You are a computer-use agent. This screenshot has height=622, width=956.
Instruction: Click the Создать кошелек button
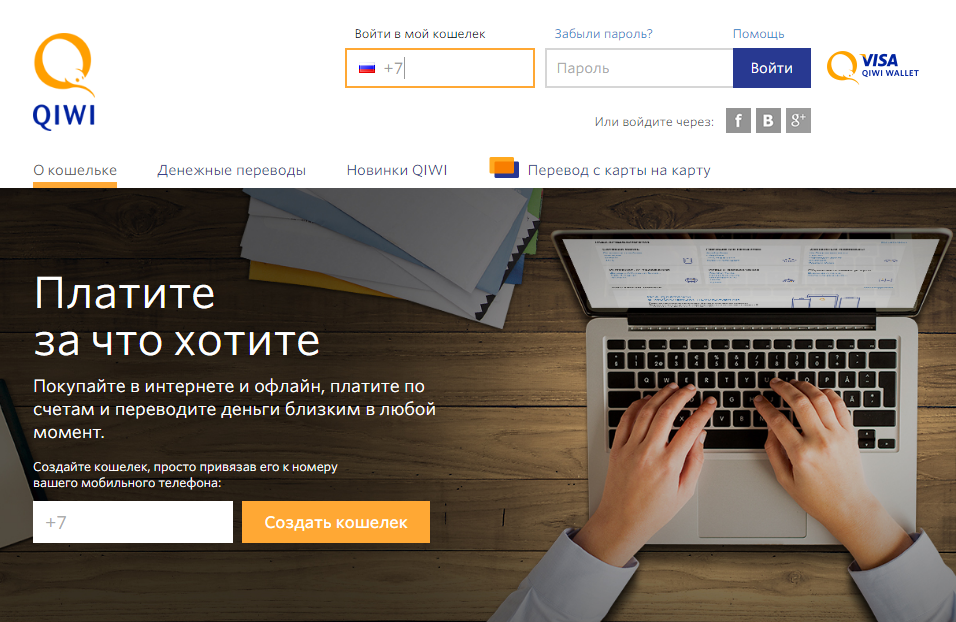coord(336,522)
